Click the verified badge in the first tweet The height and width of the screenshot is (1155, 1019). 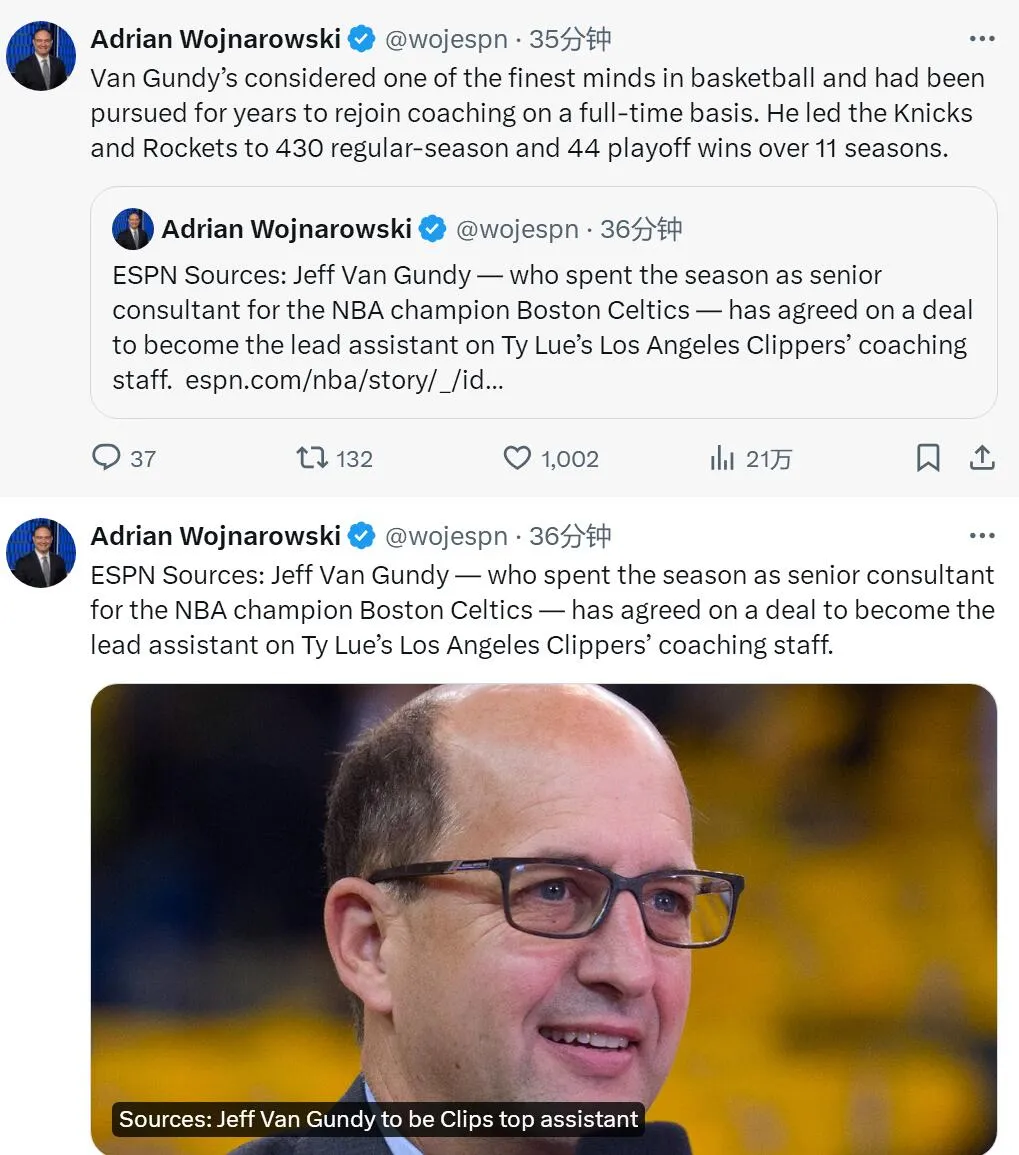pos(361,39)
